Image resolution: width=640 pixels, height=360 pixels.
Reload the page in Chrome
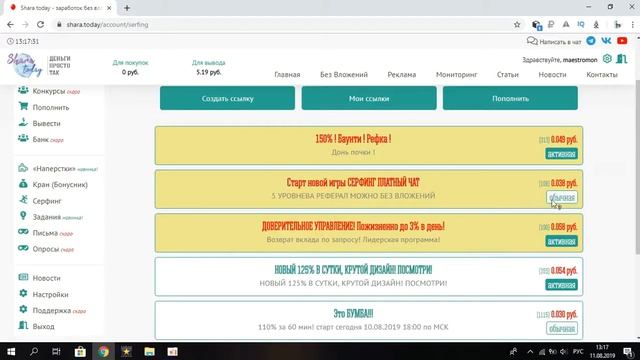40,24
